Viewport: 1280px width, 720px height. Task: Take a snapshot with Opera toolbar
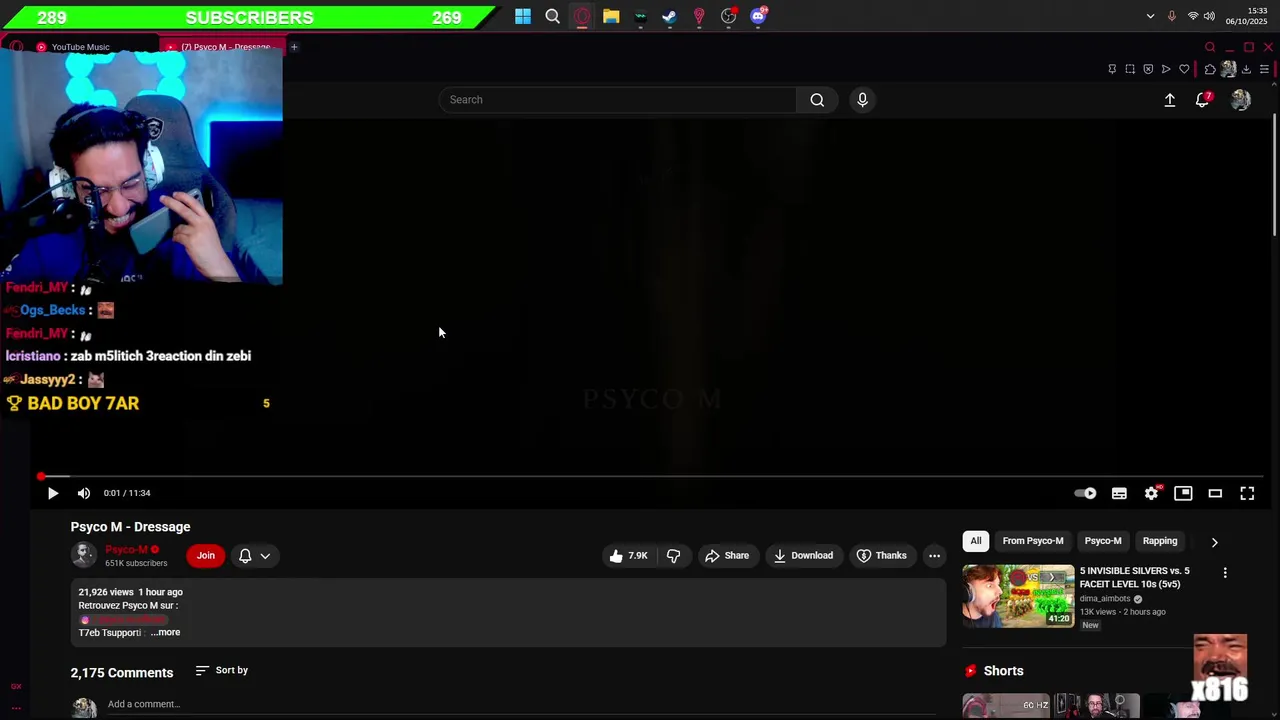1130,69
